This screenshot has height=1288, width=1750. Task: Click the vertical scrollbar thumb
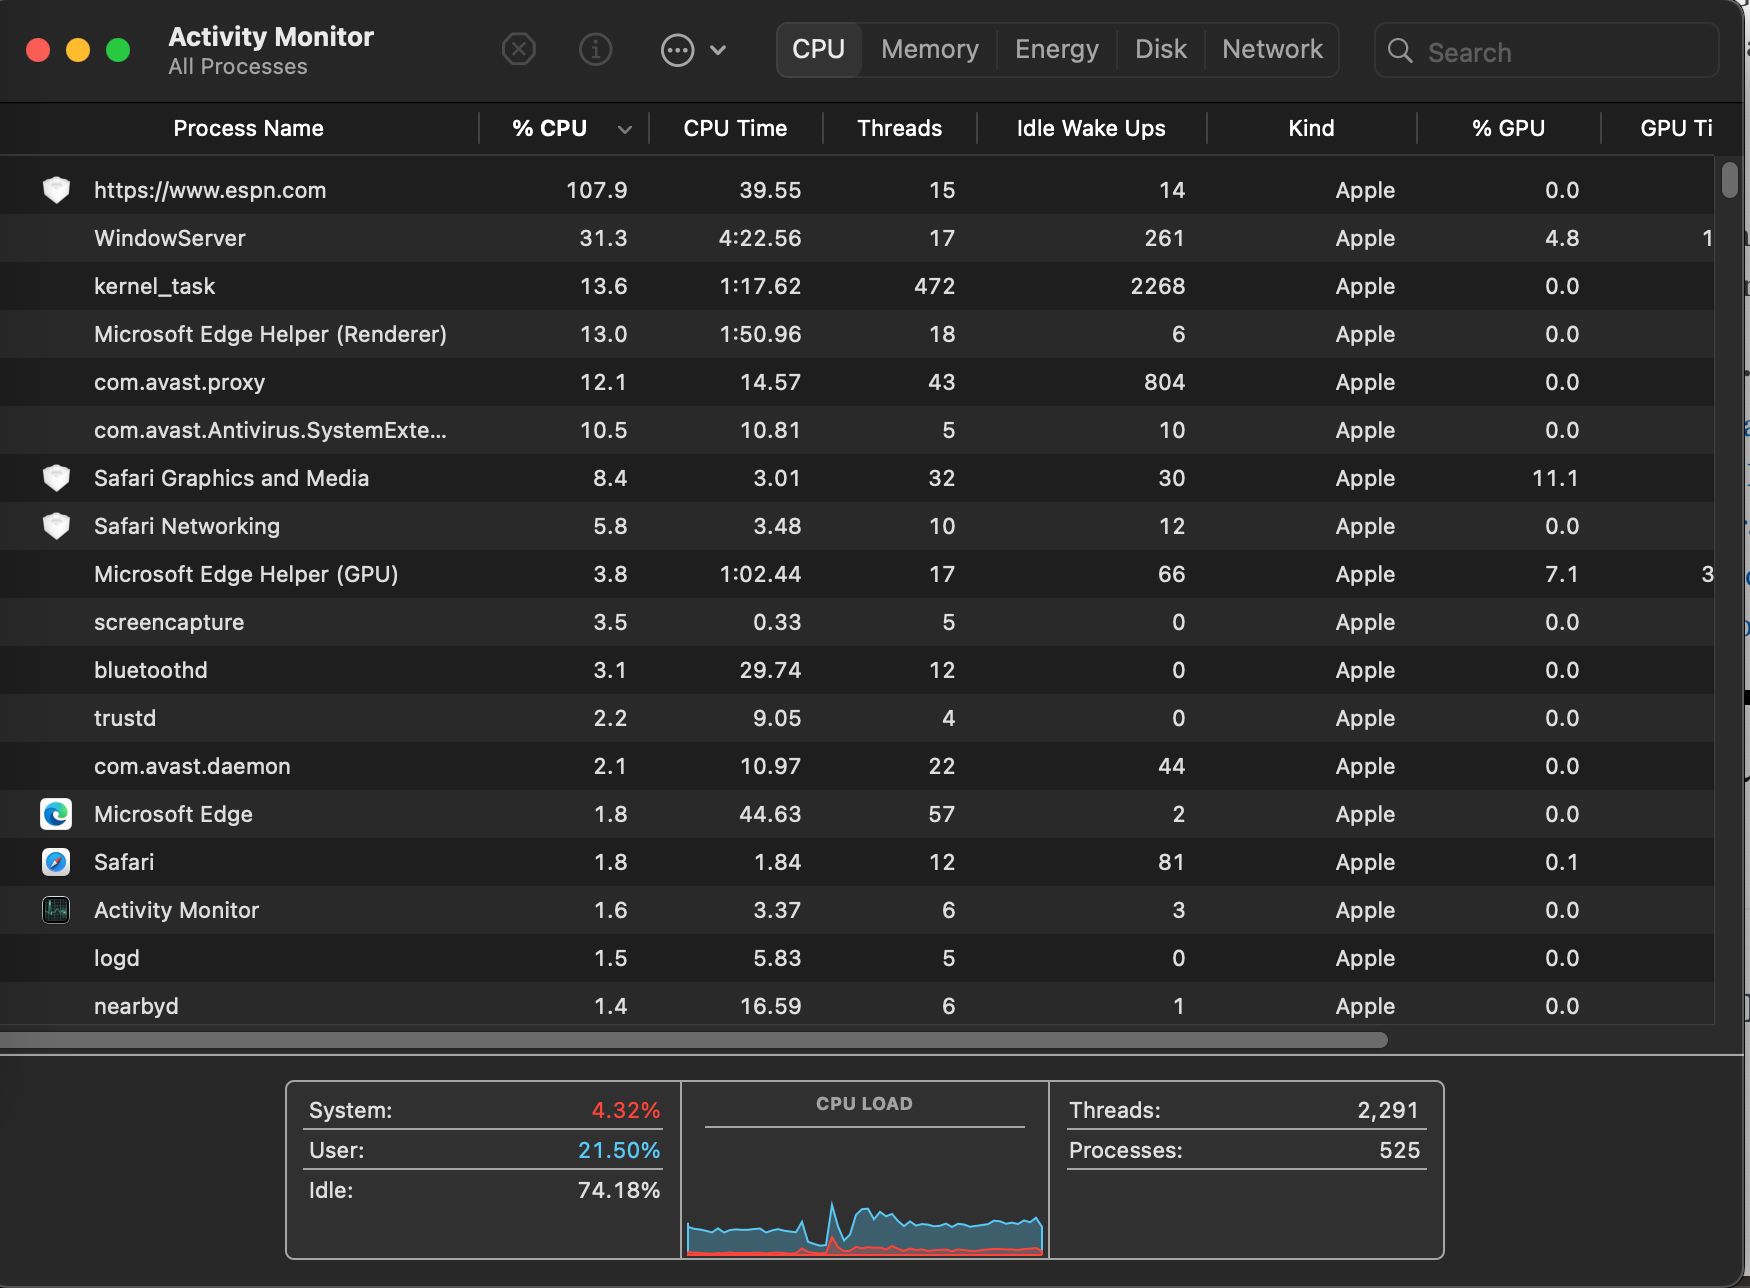1730,180
